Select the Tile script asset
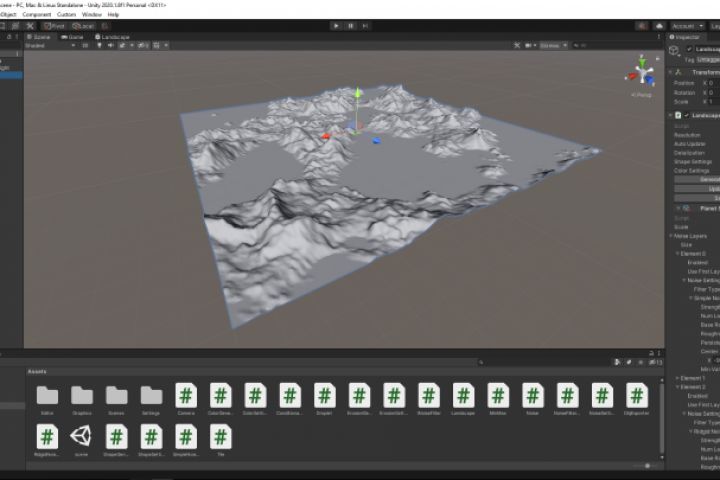 point(221,440)
